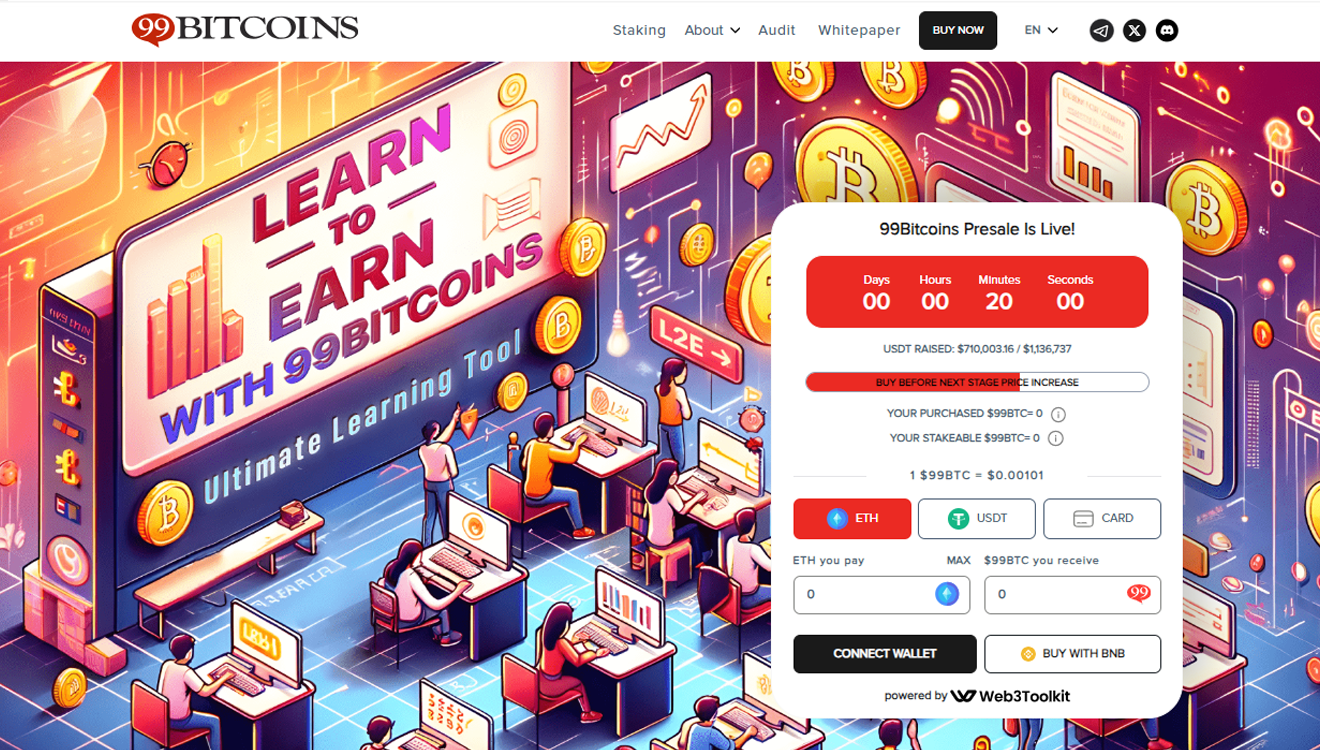Screen dimensions: 1320x750
Task: Click the MAX amount link
Action: pyautogui.click(x=958, y=561)
